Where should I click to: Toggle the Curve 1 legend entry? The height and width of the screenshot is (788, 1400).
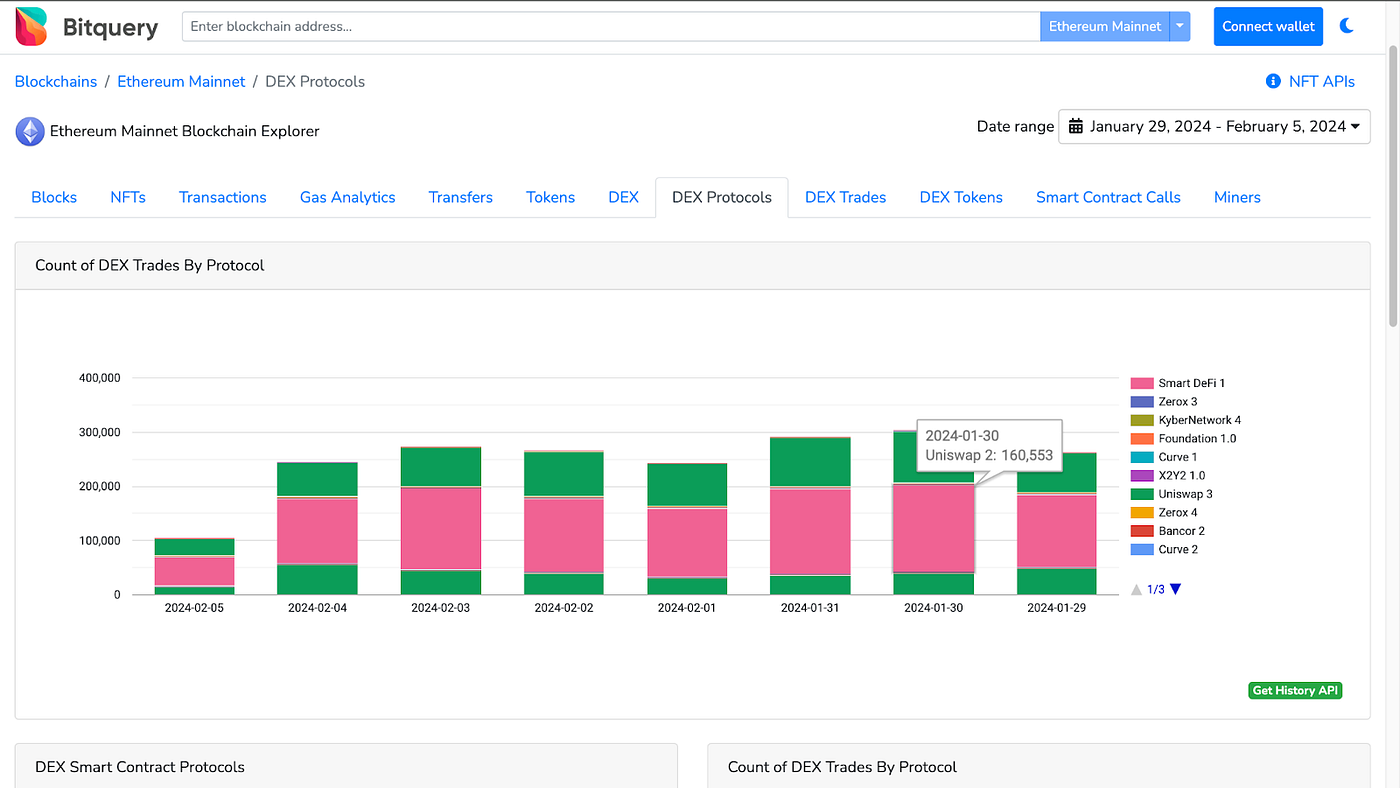[1176, 457]
